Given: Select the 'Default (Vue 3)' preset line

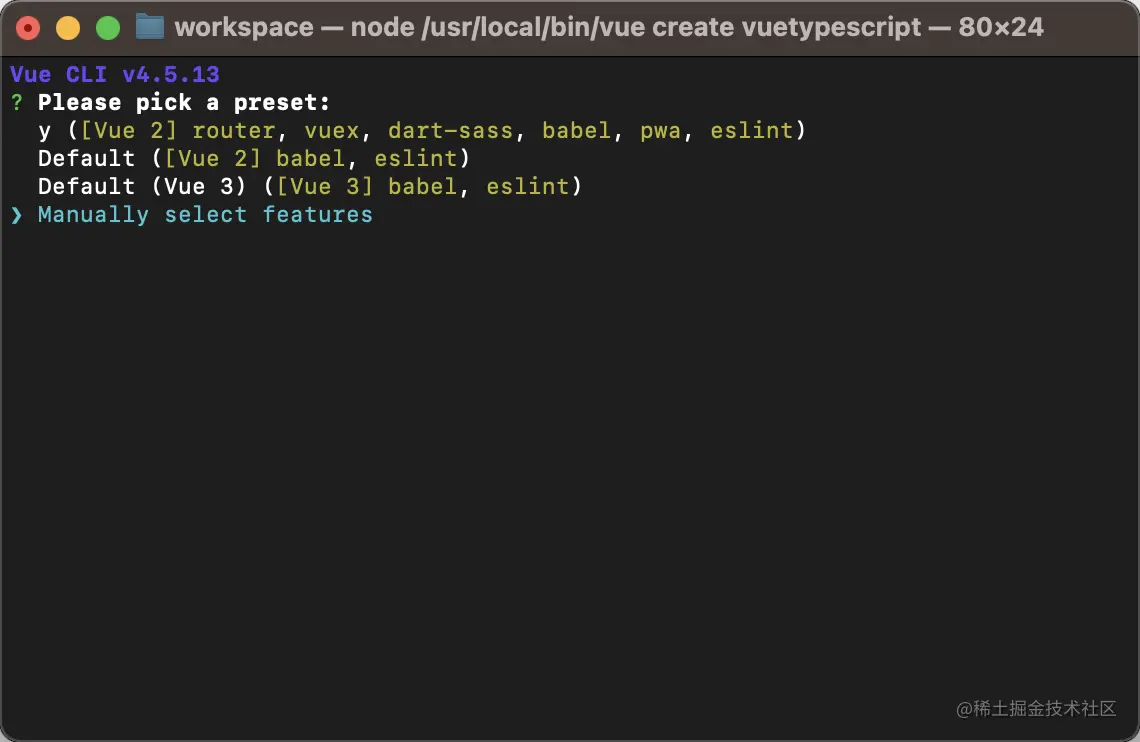Looking at the screenshot, I should coord(310,187).
